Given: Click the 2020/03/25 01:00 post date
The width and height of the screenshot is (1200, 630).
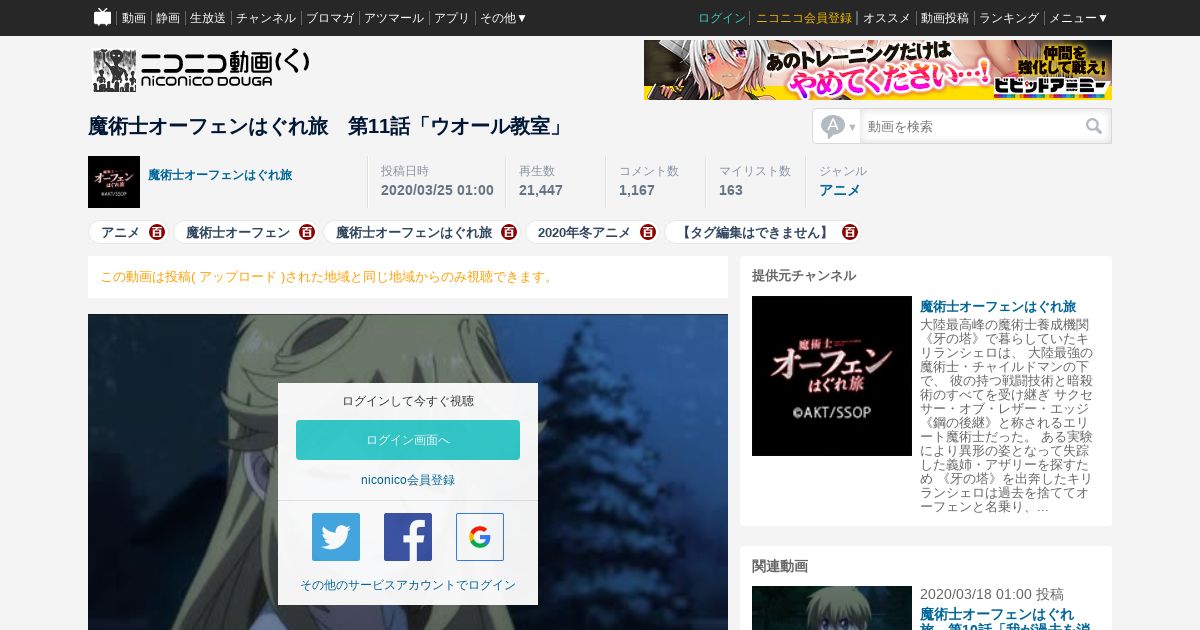Looking at the screenshot, I should click(x=437, y=190).
